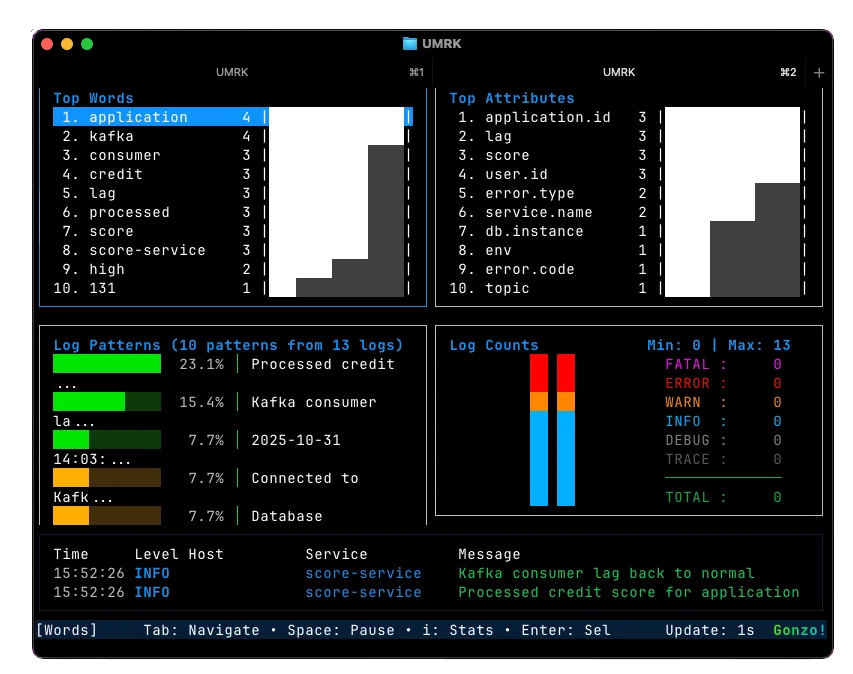Open the 'Processed credit score' log entry
The height and width of the screenshot is (674, 853).
[x=628, y=592]
